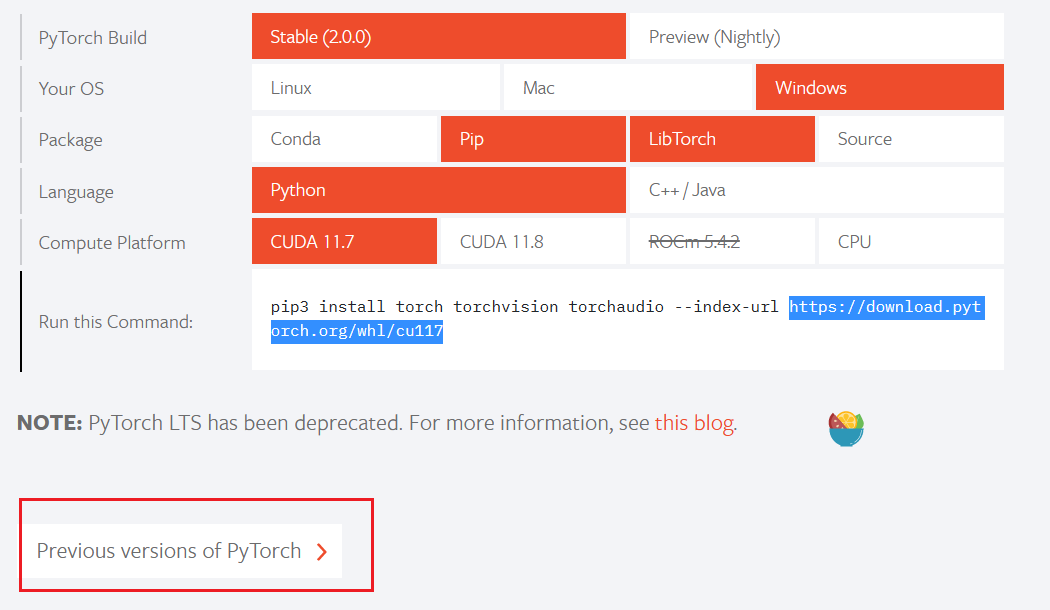This screenshot has height=610, width=1050.
Task: Open the 'this blog' link
Action: [694, 423]
